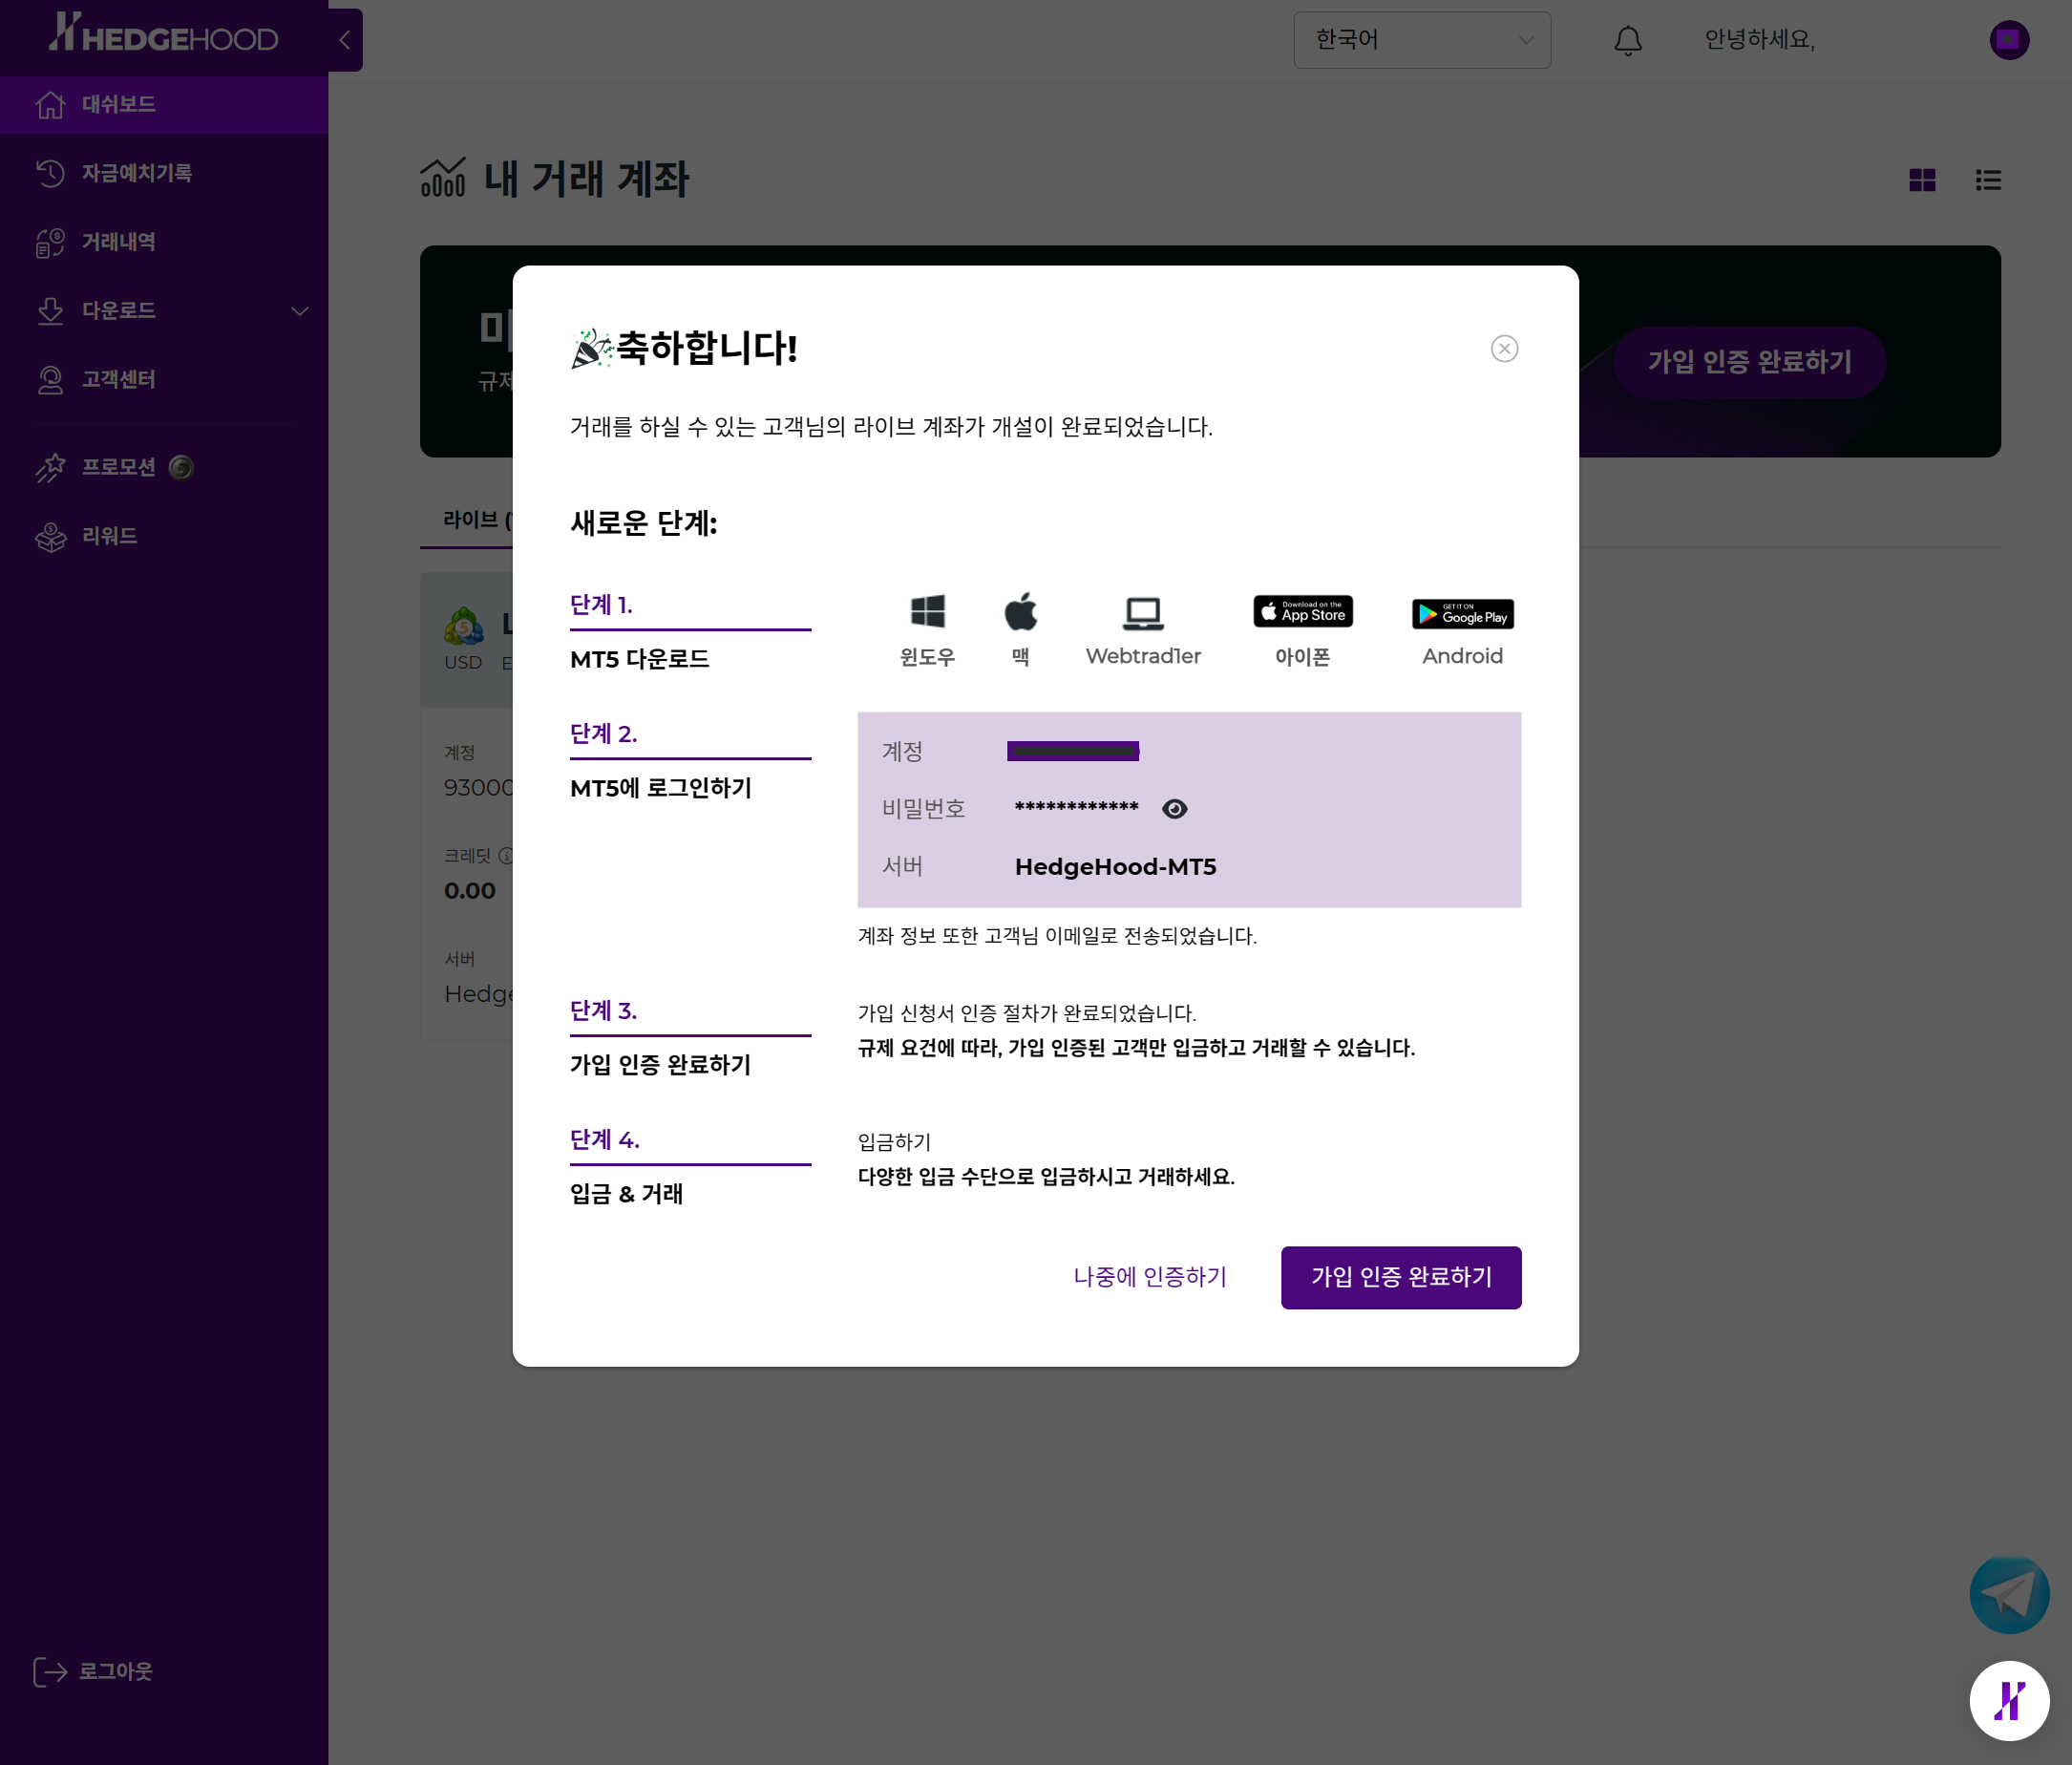
Task: Open notifications bell icon
Action: point(1628,40)
